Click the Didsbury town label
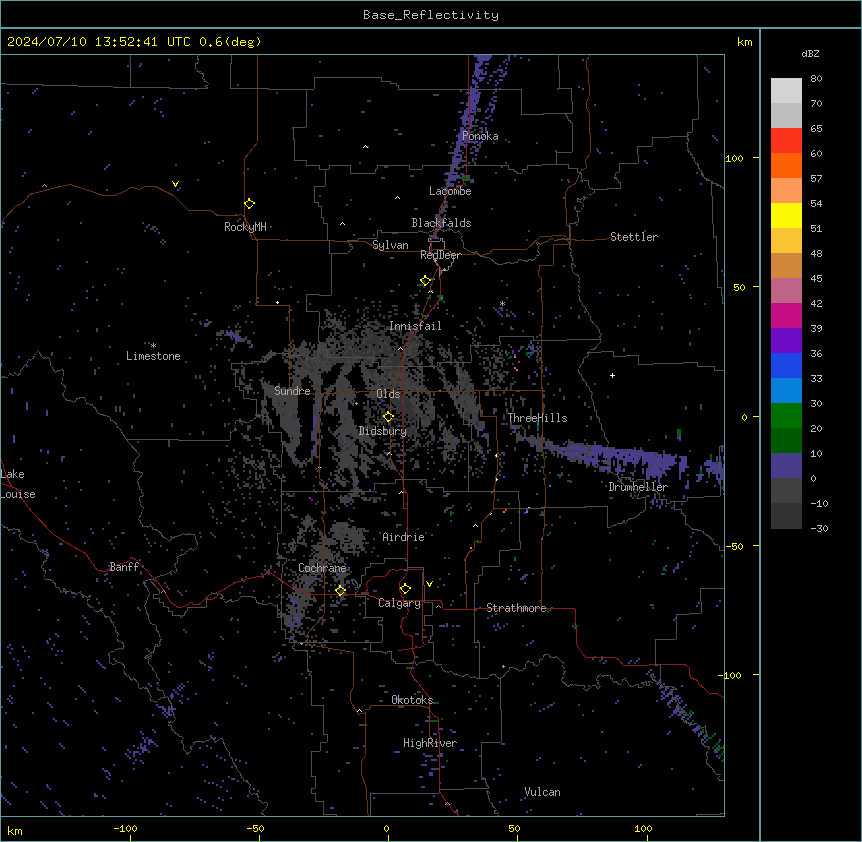Viewport: 862px width, 842px height. point(383,431)
